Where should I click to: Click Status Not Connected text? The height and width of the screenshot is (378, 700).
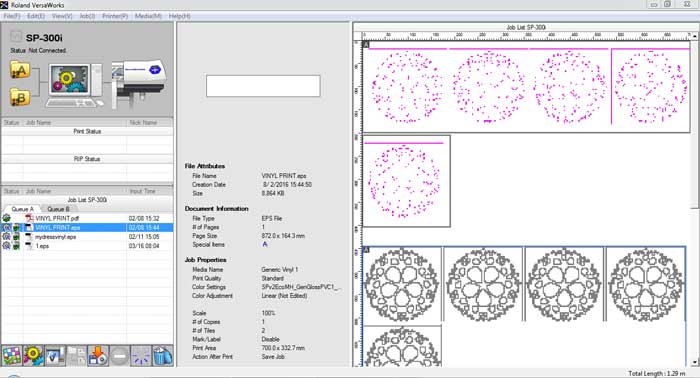(38, 50)
